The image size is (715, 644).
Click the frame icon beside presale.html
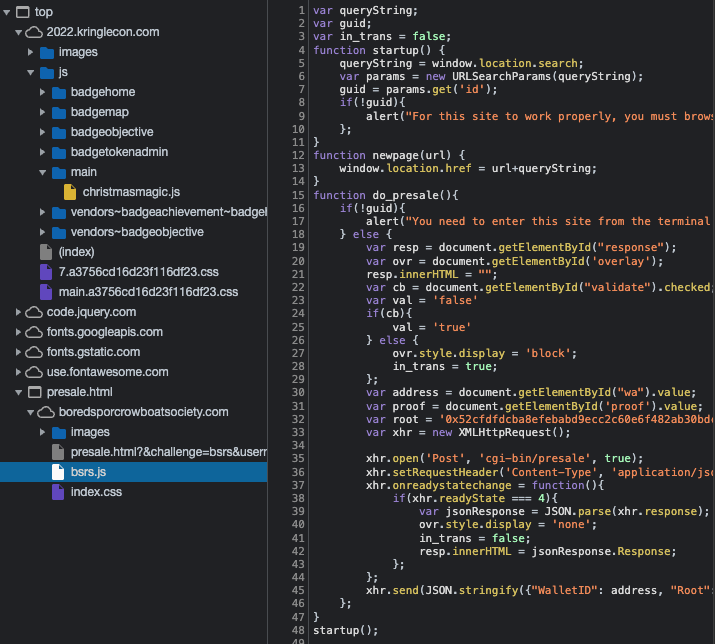[x=34, y=392]
